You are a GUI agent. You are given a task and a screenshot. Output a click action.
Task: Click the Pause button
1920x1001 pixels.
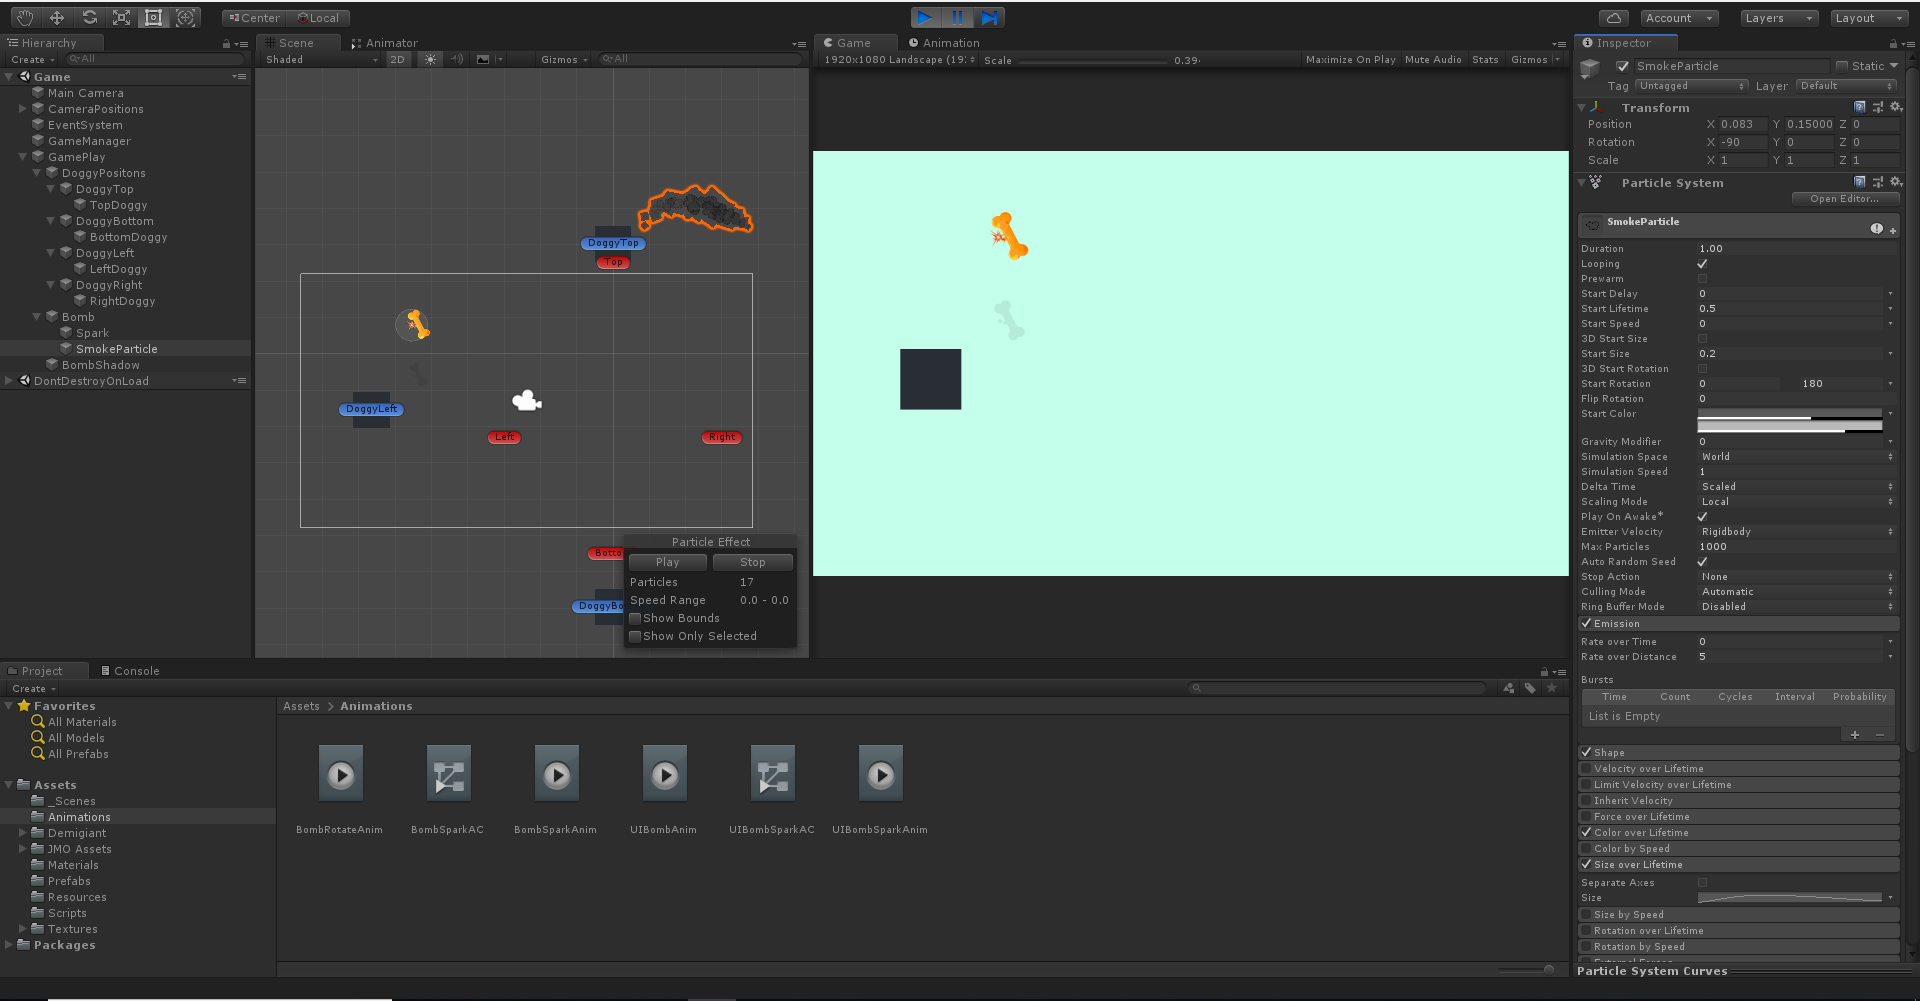(x=957, y=17)
